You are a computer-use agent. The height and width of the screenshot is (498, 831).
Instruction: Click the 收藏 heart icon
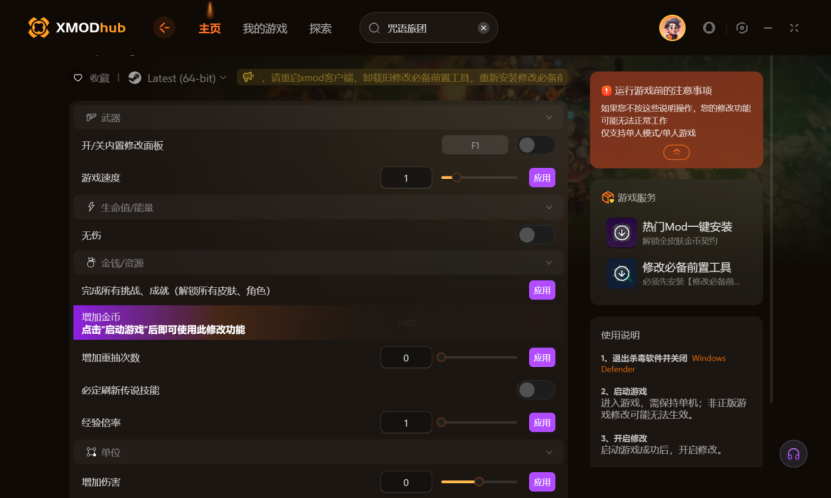(x=78, y=78)
